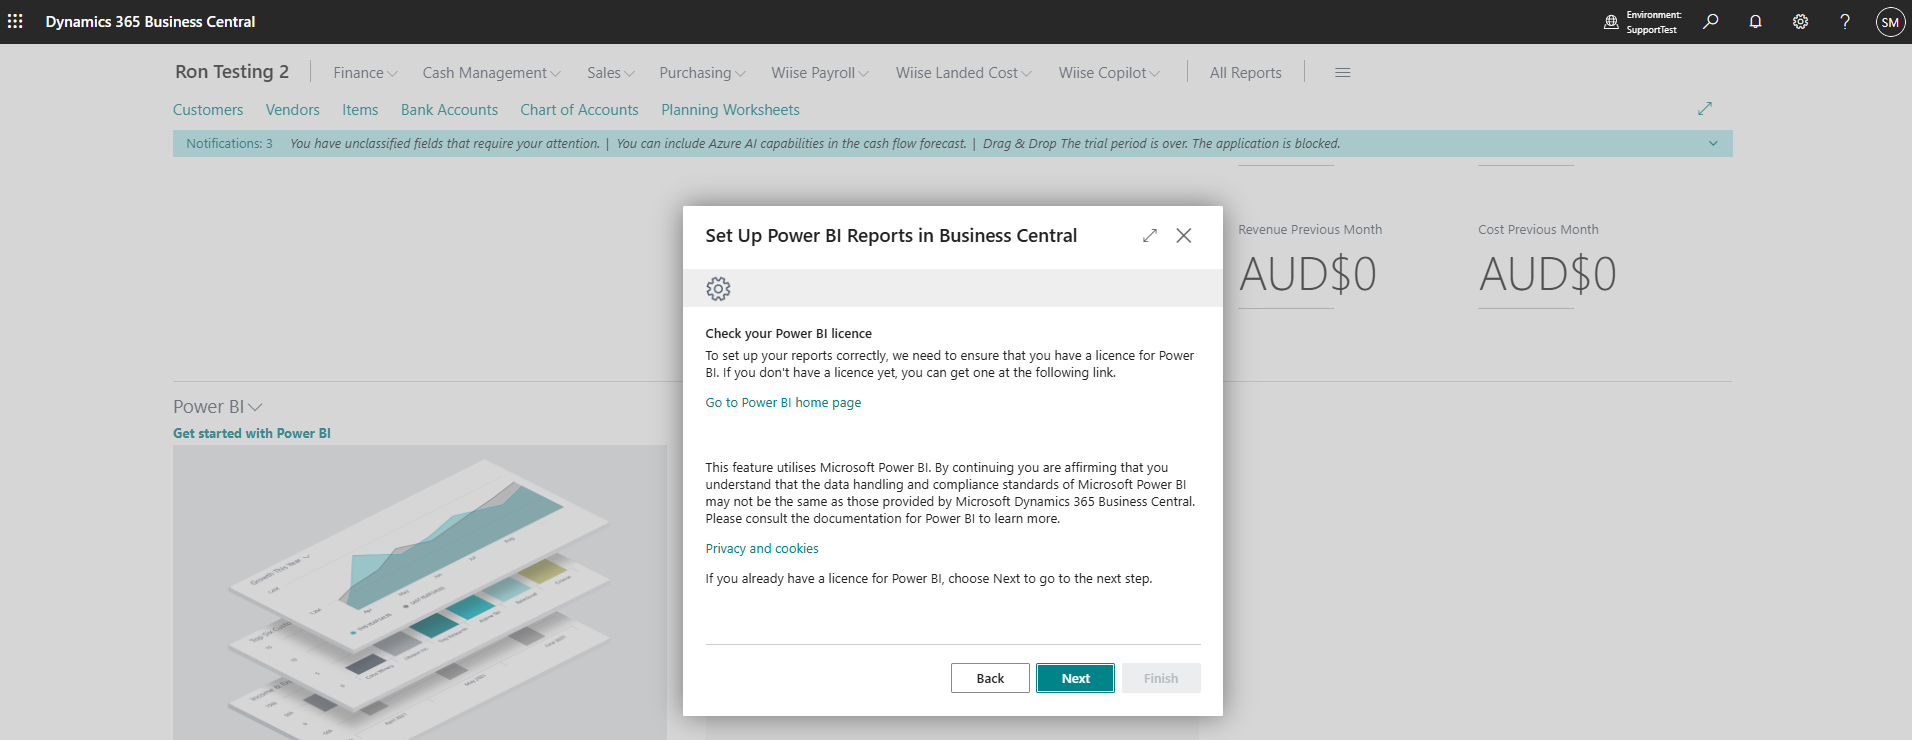
Task: Go to Customers list
Action: point(208,110)
